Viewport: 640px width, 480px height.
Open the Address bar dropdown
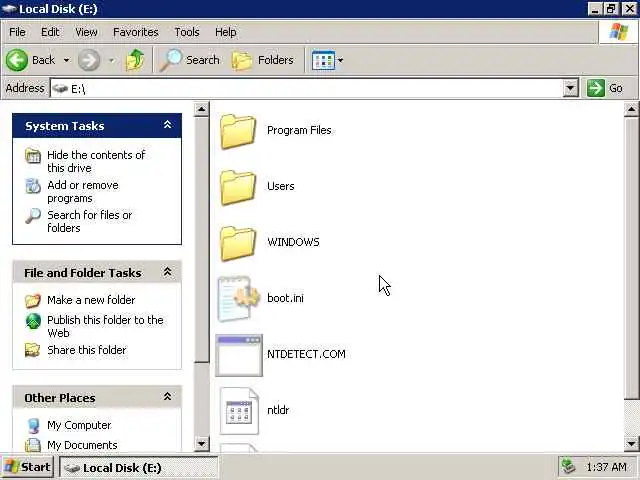(570, 88)
